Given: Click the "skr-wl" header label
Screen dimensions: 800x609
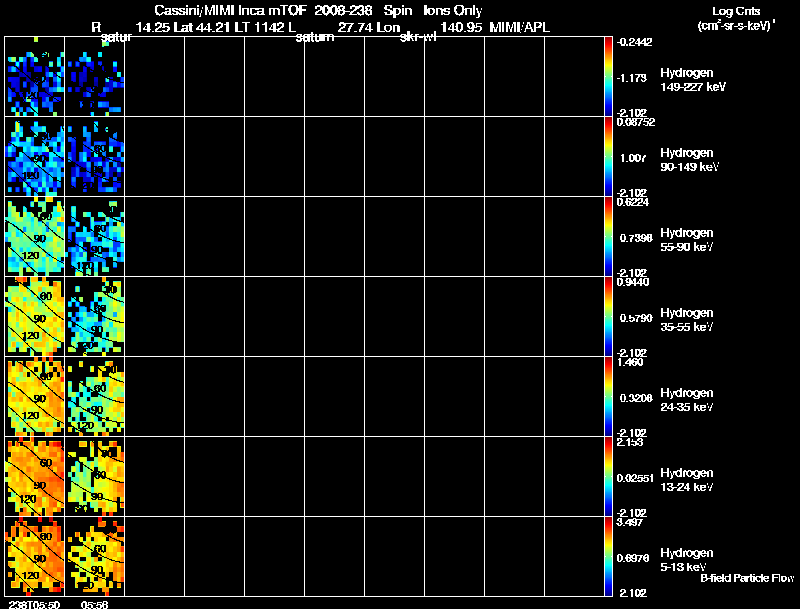Looking at the screenshot, I should 418,37.
